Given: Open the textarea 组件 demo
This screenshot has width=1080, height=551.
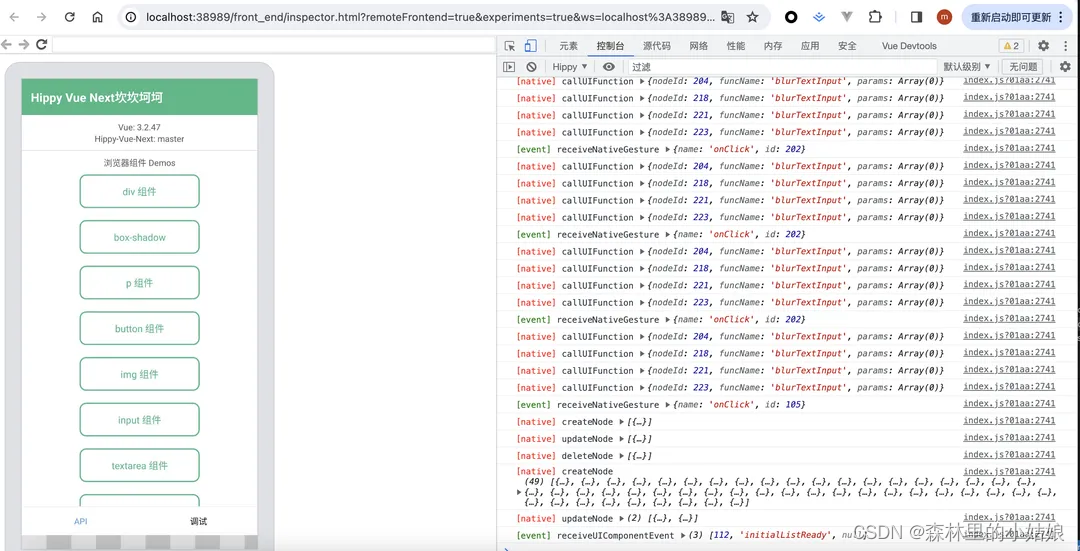Looking at the screenshot, I should (x=139, y=466).
